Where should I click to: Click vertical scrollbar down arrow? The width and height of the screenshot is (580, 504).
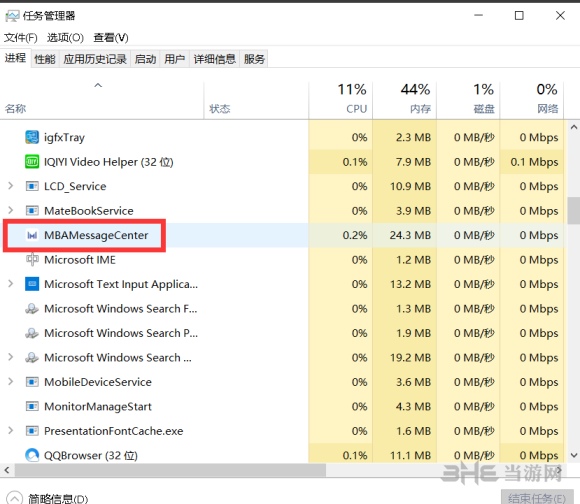click(x=574, y=455)
